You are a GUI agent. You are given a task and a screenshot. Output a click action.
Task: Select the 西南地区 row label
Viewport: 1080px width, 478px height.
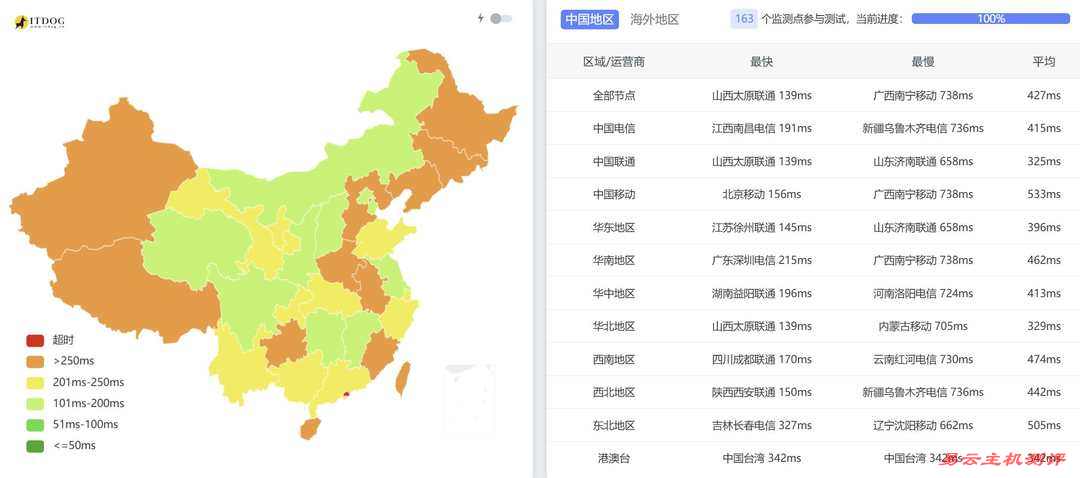(x=614, y=360)
